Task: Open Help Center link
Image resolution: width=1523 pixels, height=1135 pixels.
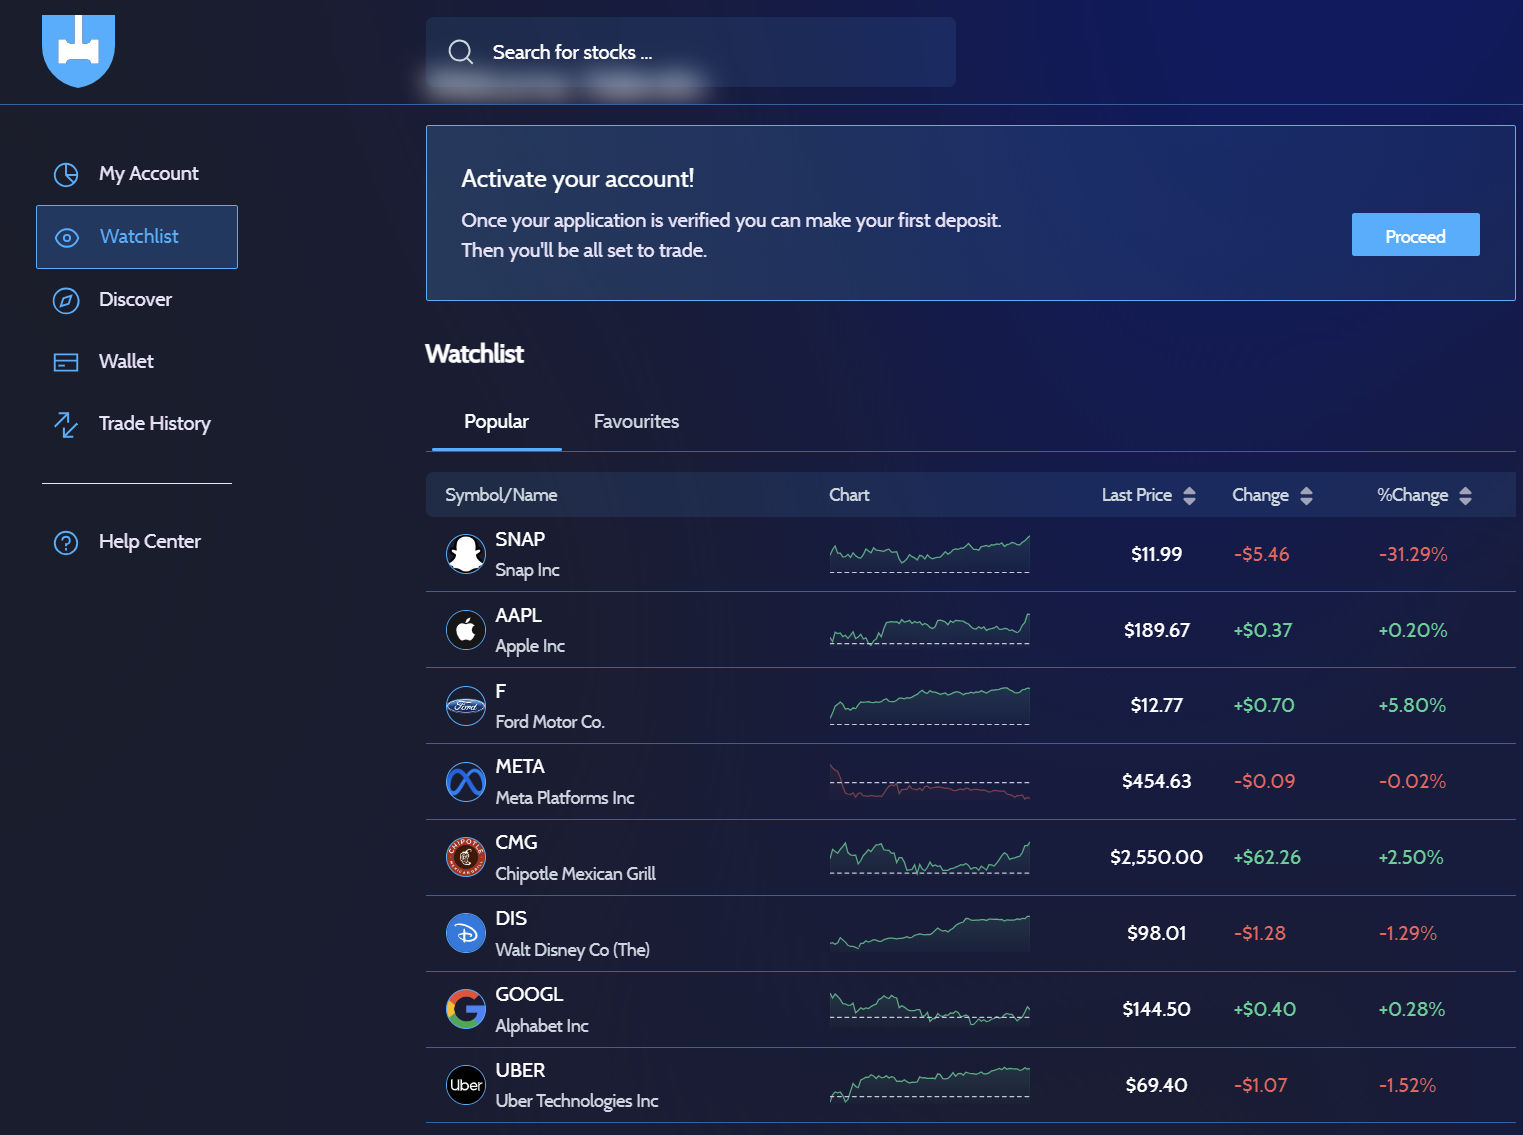Action: click(149, 542)
